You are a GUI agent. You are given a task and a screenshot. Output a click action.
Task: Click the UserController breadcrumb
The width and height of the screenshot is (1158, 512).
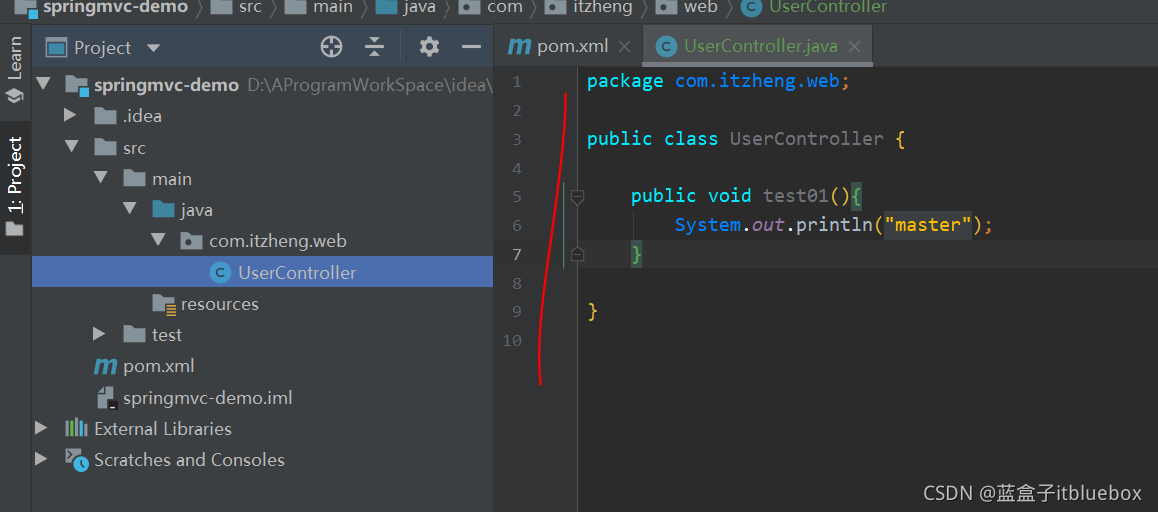[828, 7]
